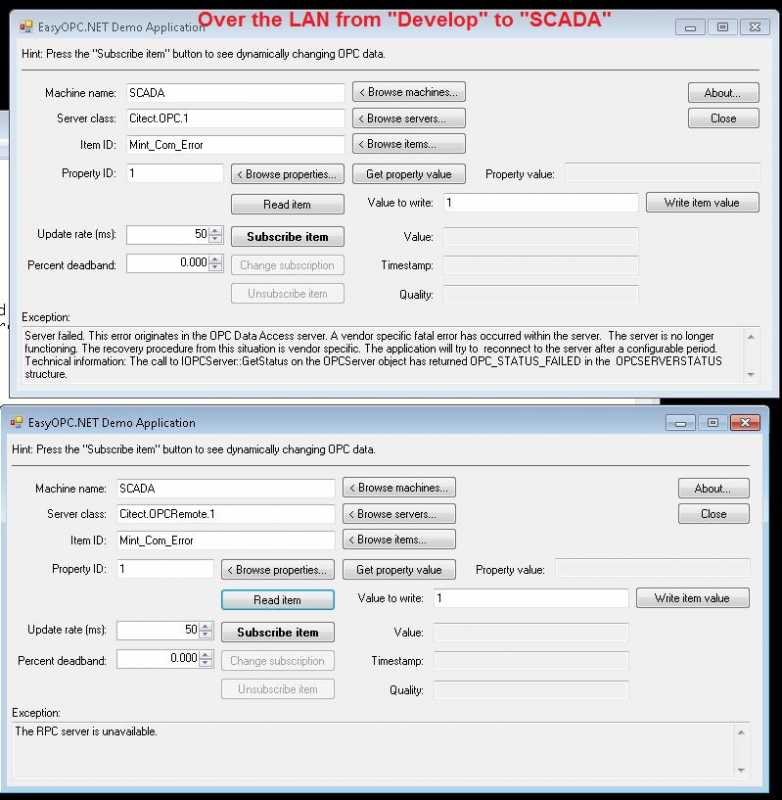Decrease Update rate in bottom window
The width and height of the screenshot is (782, 800).
[x=206, y=634]
